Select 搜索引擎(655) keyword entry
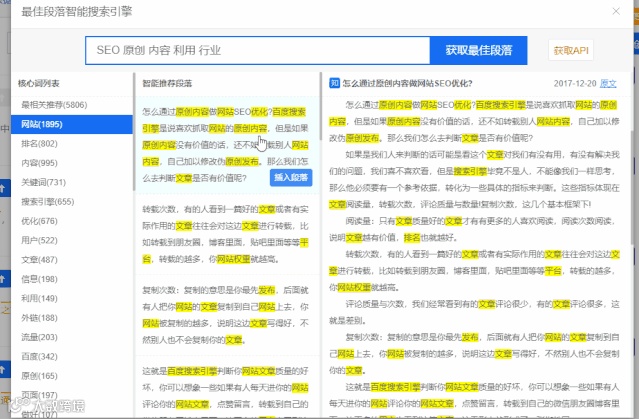This screenshot has width=639, height=419. pyautogui.click(x=72, y=202)
